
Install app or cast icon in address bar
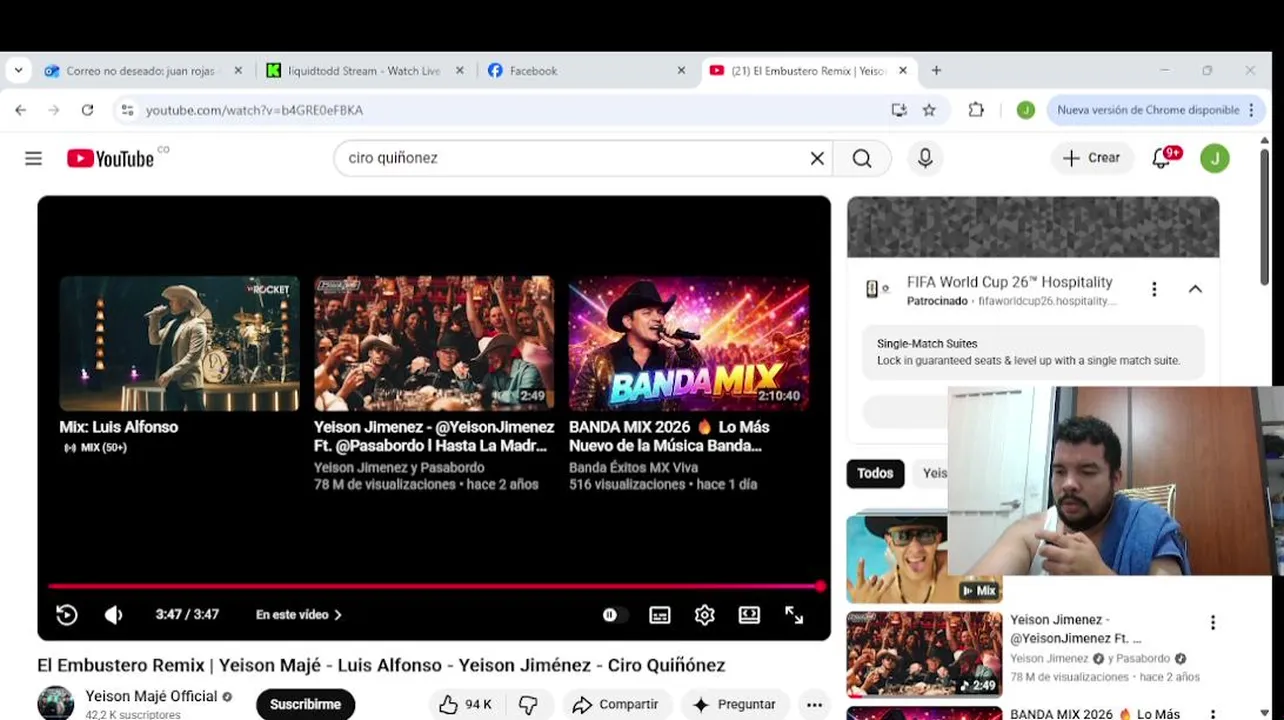coord(899,110)
